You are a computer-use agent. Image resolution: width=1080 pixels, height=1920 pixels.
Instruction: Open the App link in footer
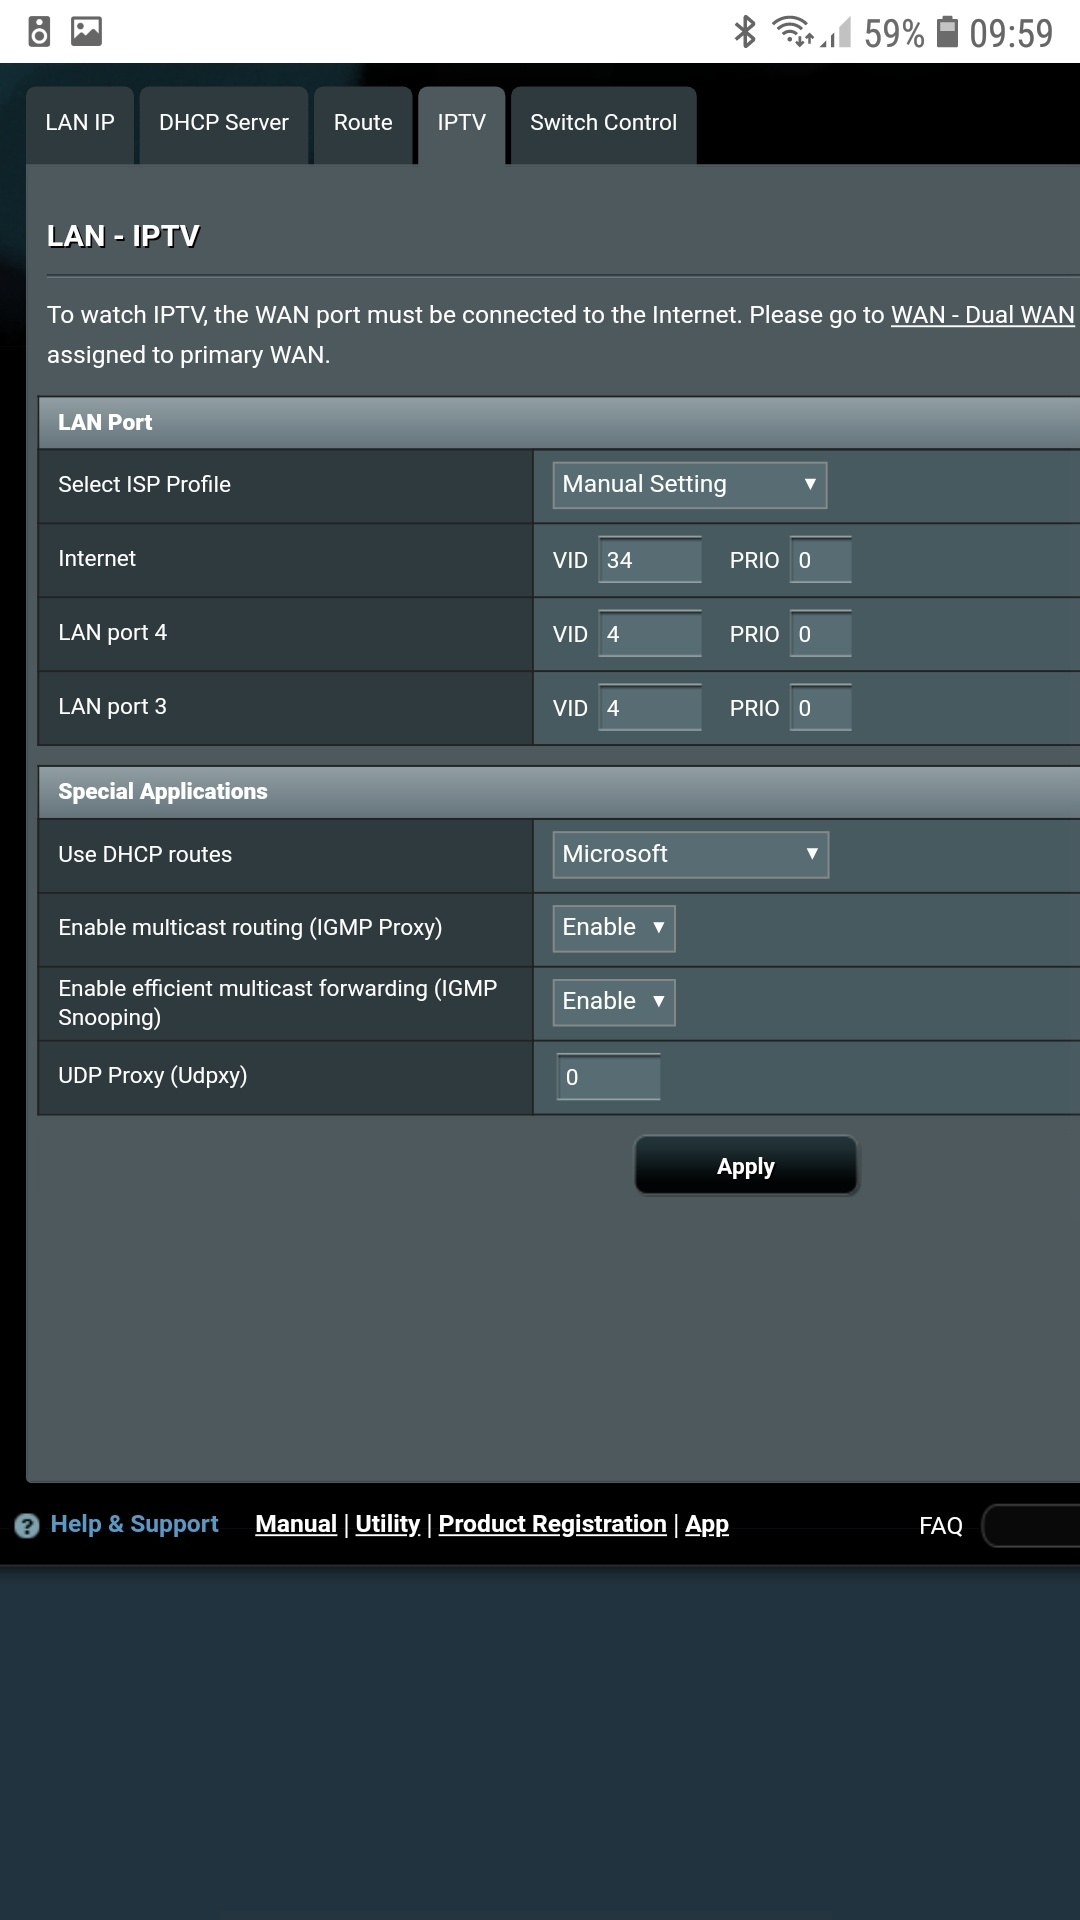707,1524
